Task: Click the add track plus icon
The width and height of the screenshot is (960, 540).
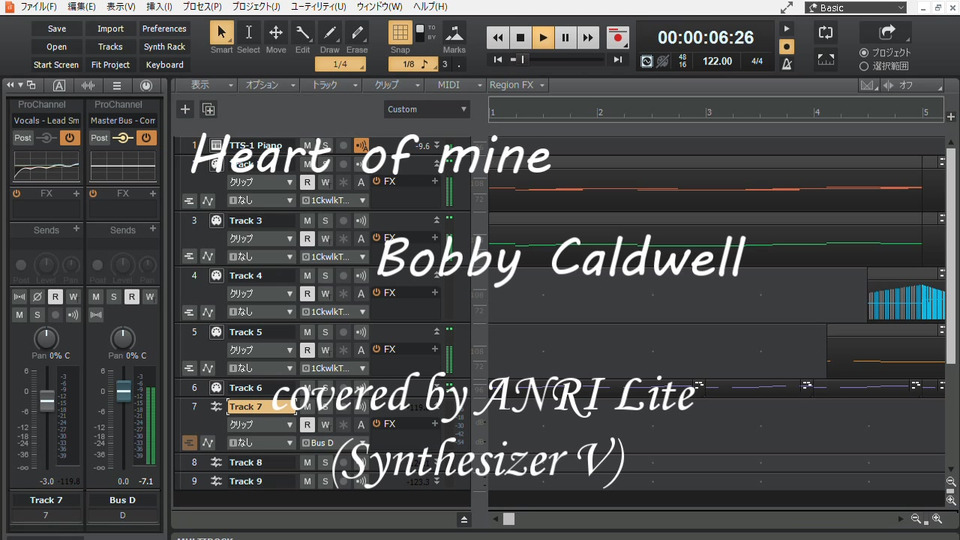Action: pos(185,110)
